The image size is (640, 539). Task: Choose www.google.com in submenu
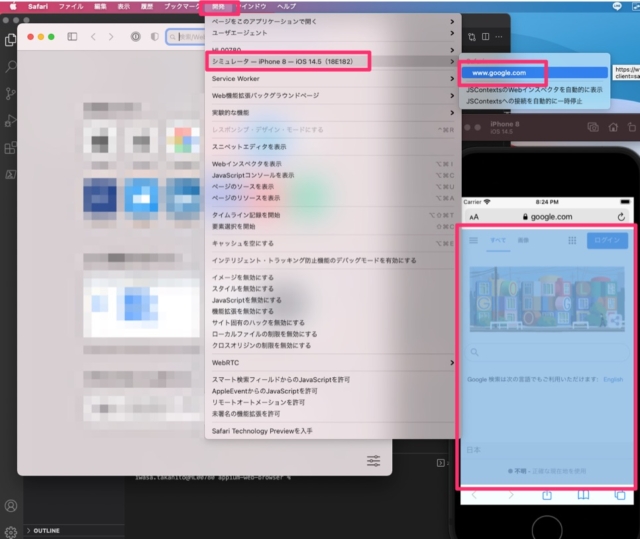(x=535, y=73)
